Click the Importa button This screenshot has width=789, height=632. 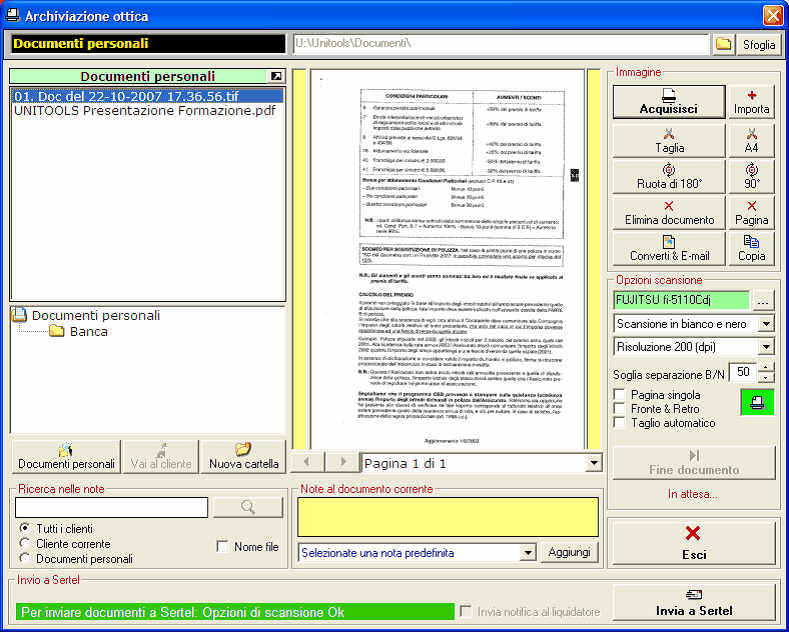click(751, 101)
